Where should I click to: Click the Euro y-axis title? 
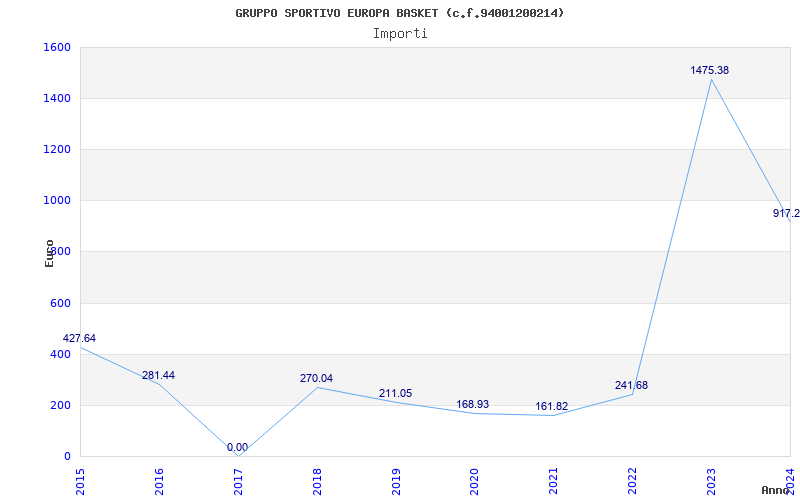pos(49,253)
